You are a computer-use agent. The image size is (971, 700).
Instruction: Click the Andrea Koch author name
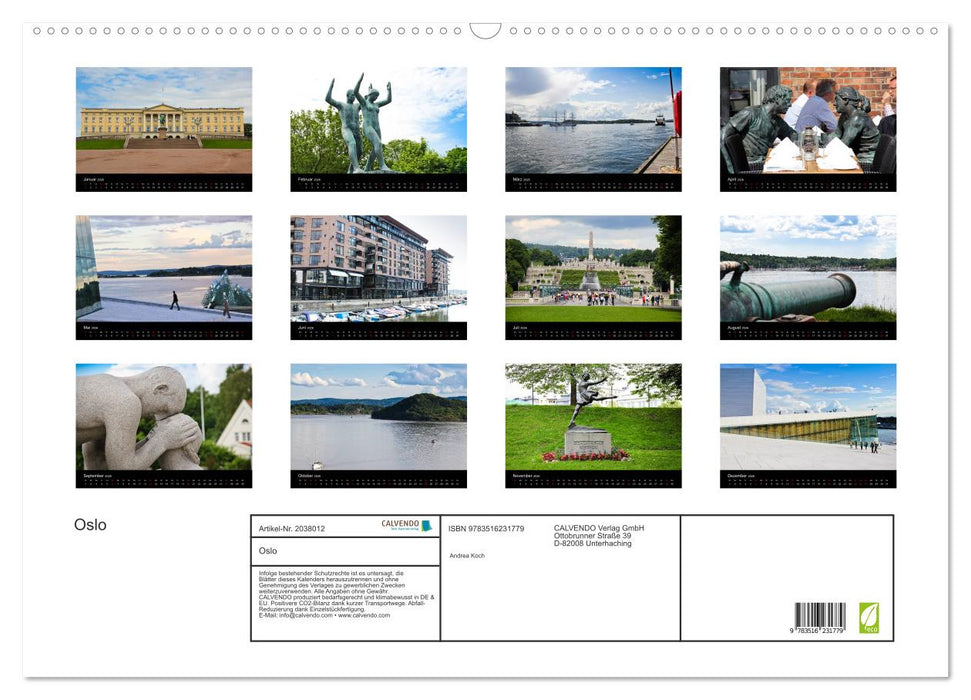pos(467,555)
